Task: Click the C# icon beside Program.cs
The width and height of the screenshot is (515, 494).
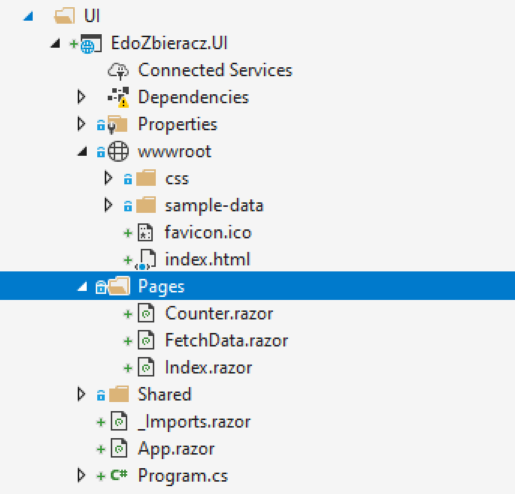Action: 119,475
